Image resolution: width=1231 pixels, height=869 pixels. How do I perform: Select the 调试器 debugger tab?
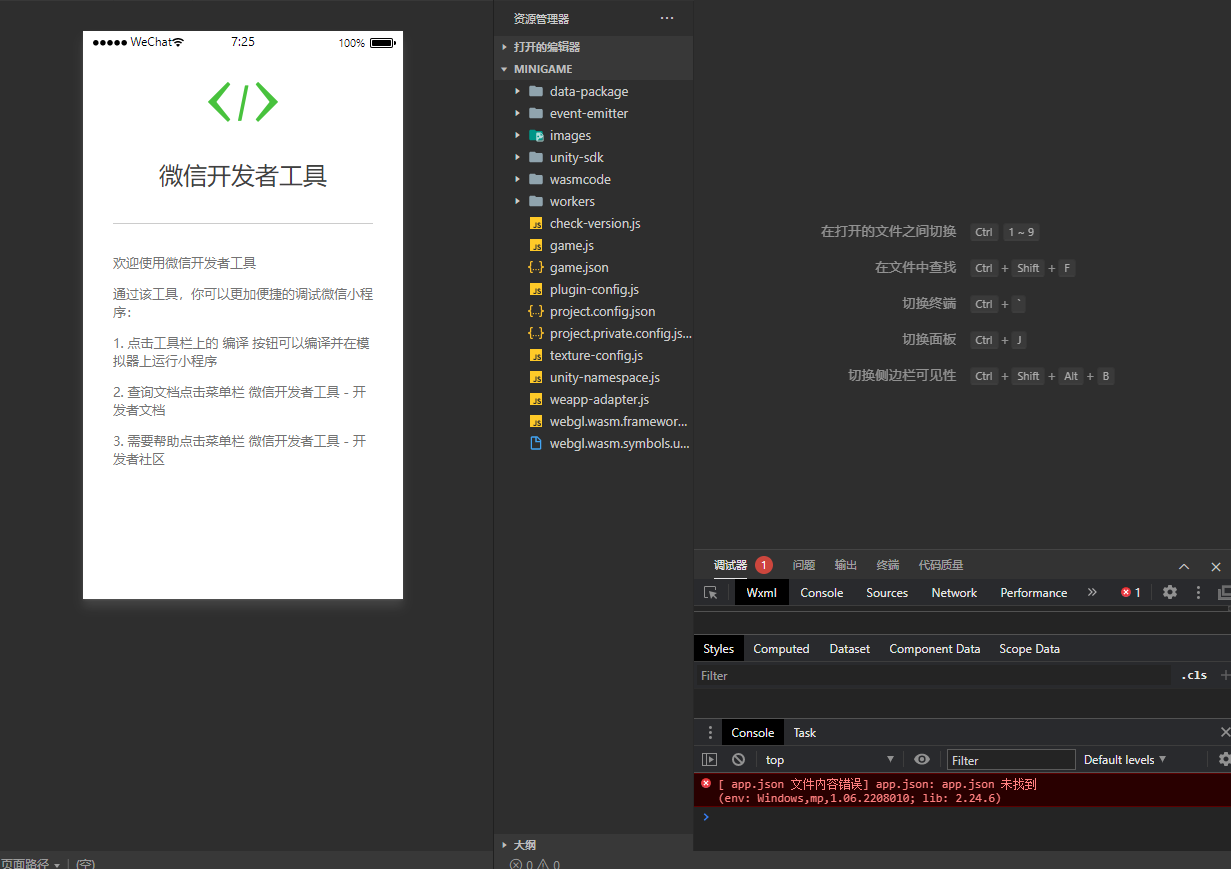[x=730, y=566]
